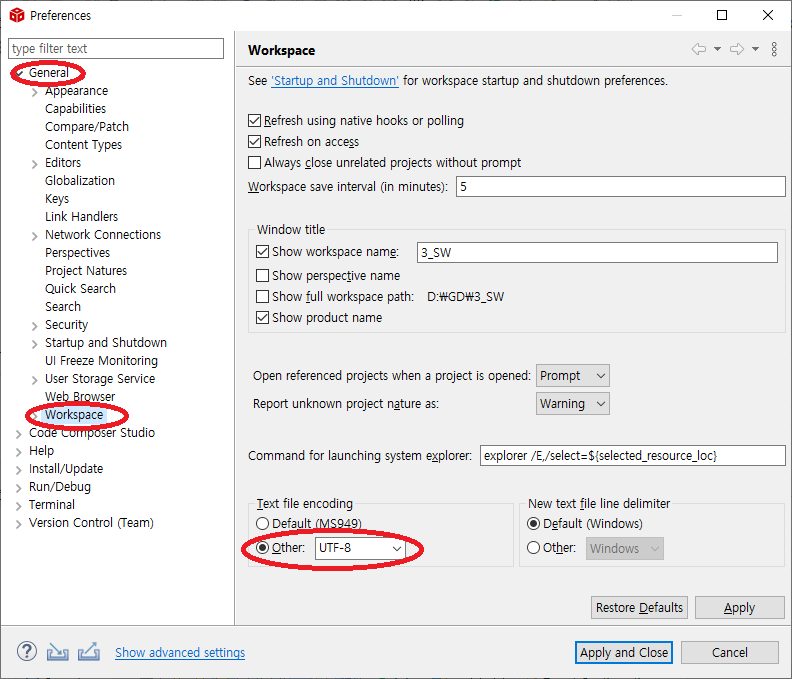The height and width of the screenshot is (679, 792).
Task: Select Workspace in the tree
Action: pos(74,415)
